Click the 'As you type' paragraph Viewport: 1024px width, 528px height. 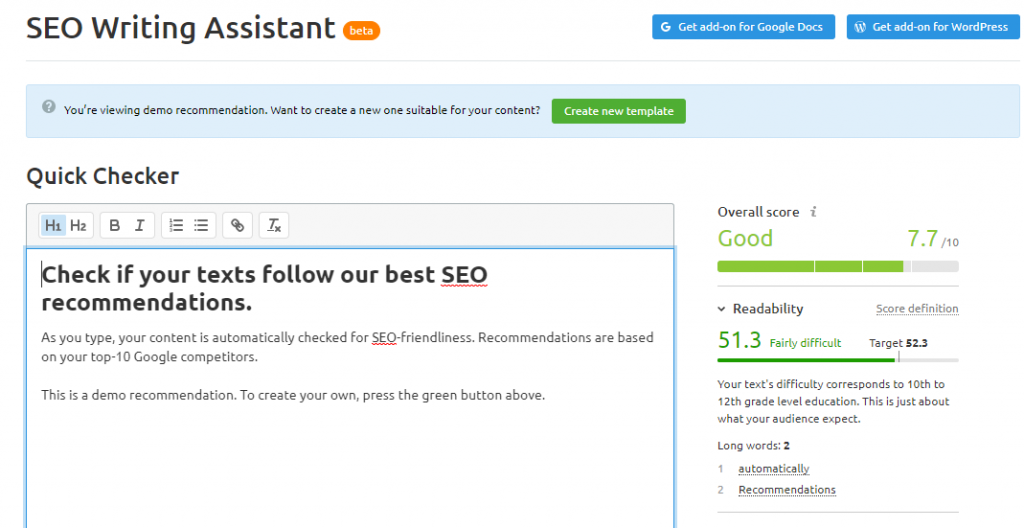click(347, 347)
